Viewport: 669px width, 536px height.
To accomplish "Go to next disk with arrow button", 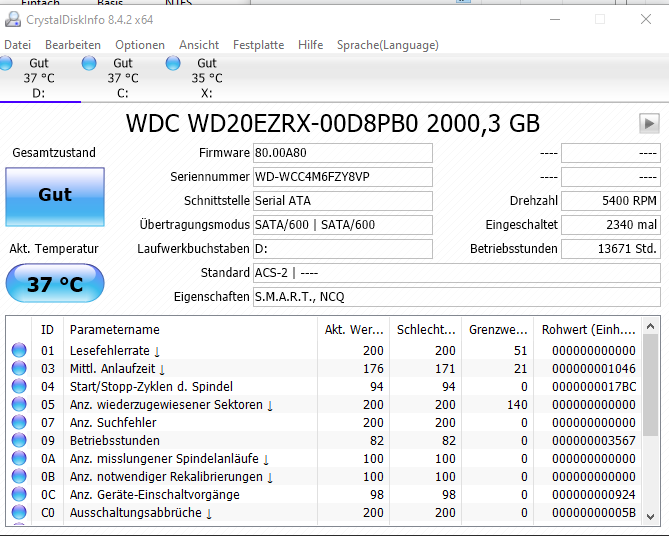I will [649, 124].
